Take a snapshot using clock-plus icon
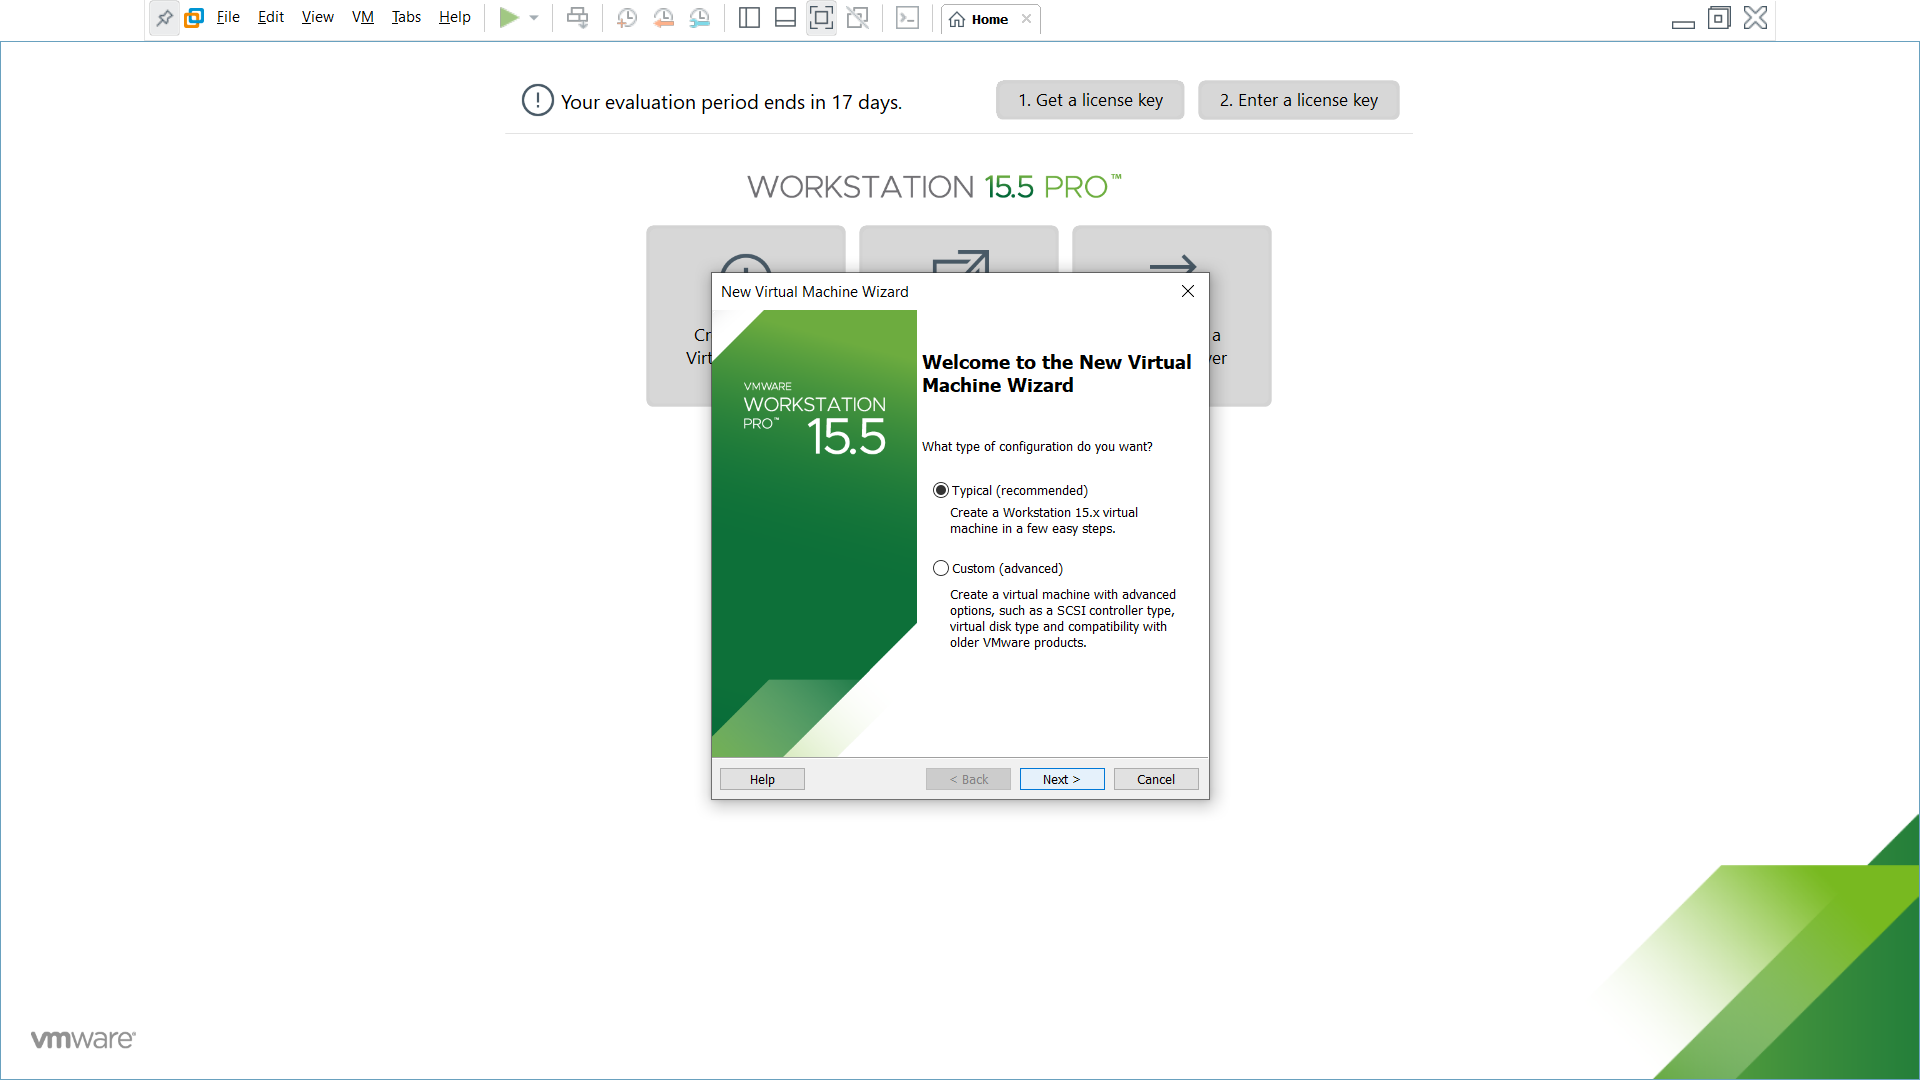 [627, 18]
